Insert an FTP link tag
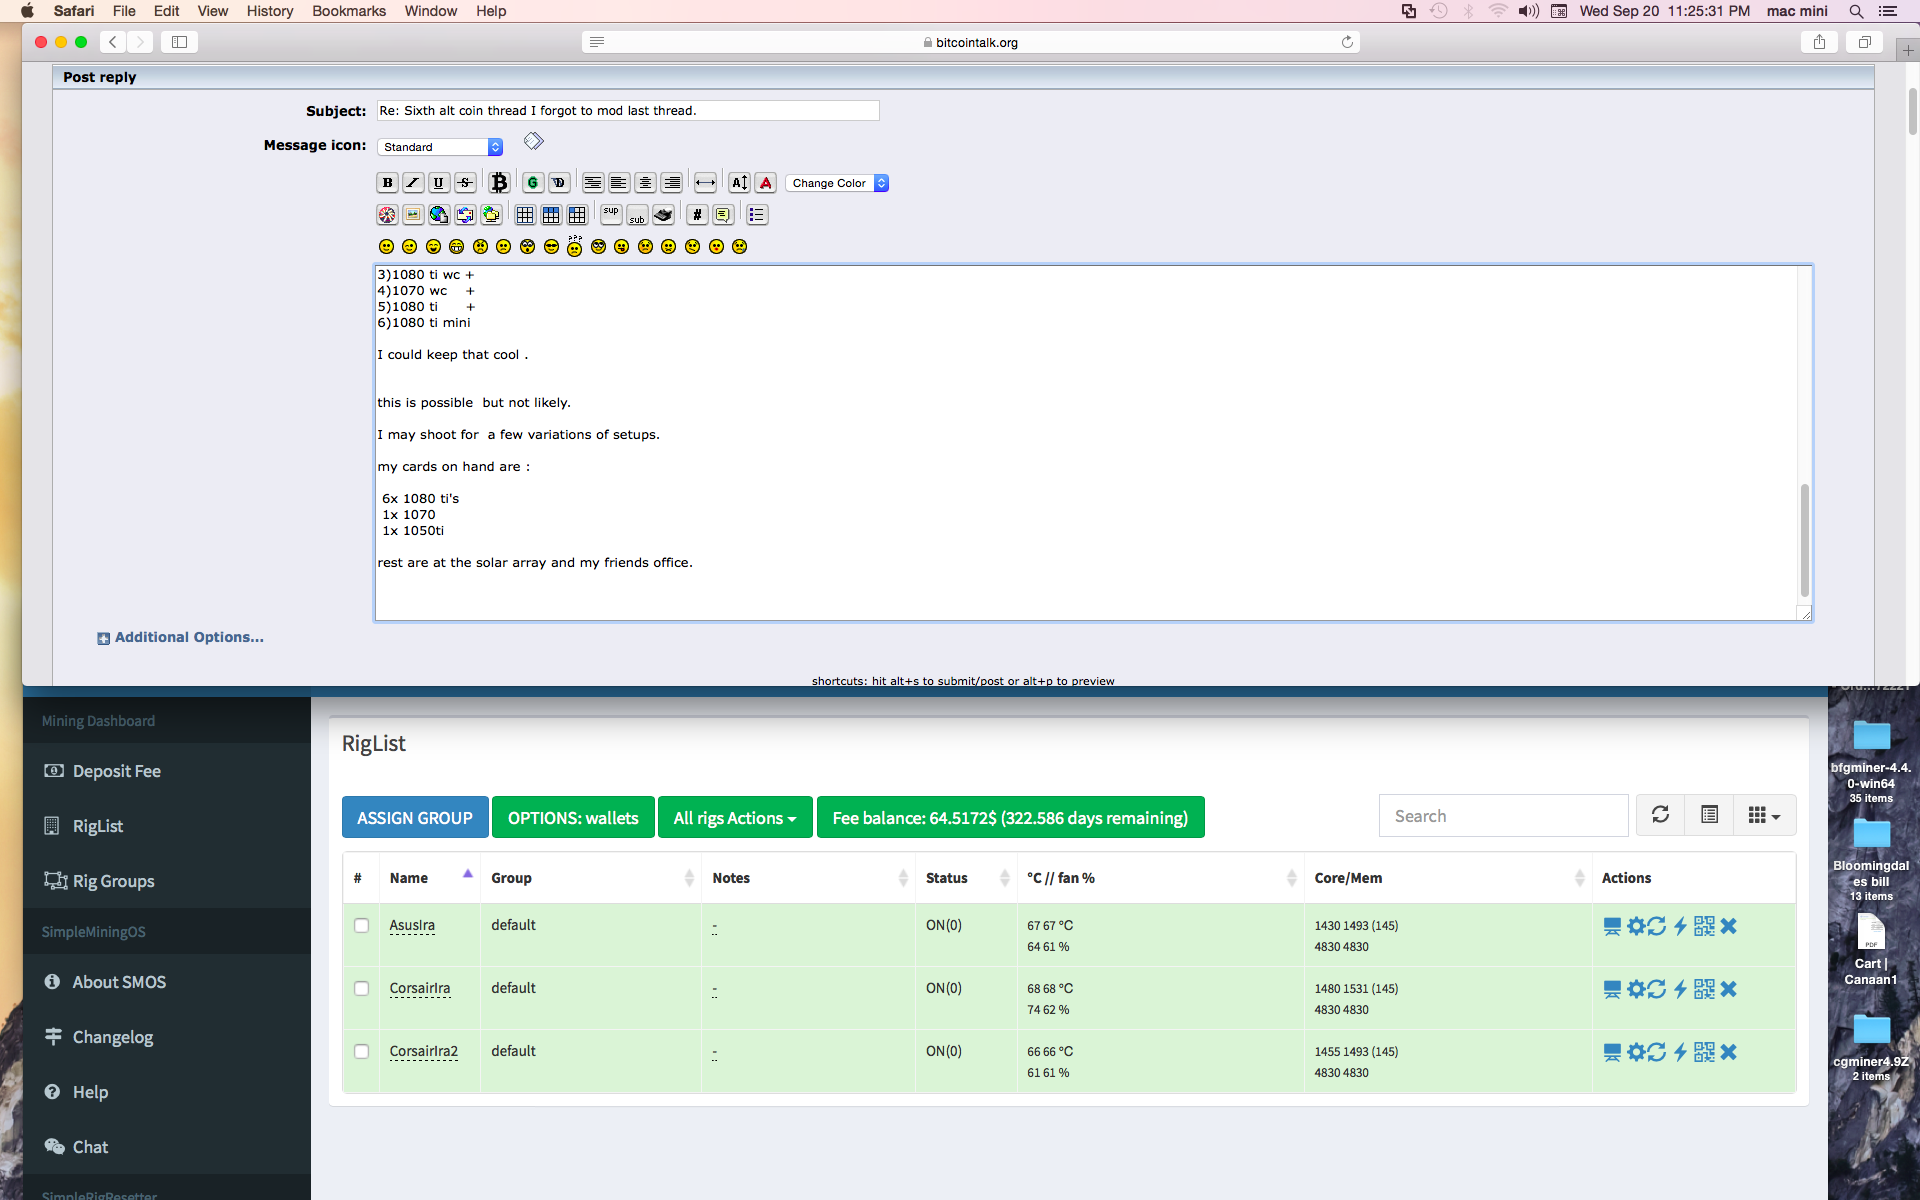Image resolution: width=1920 pixels, height=1200 pixels. tap(491, 215)
